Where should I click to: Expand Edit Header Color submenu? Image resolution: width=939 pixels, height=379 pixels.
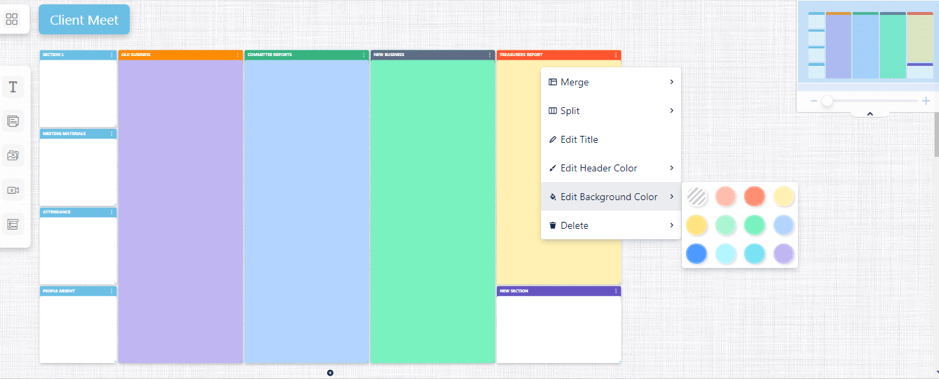point(611,168)
